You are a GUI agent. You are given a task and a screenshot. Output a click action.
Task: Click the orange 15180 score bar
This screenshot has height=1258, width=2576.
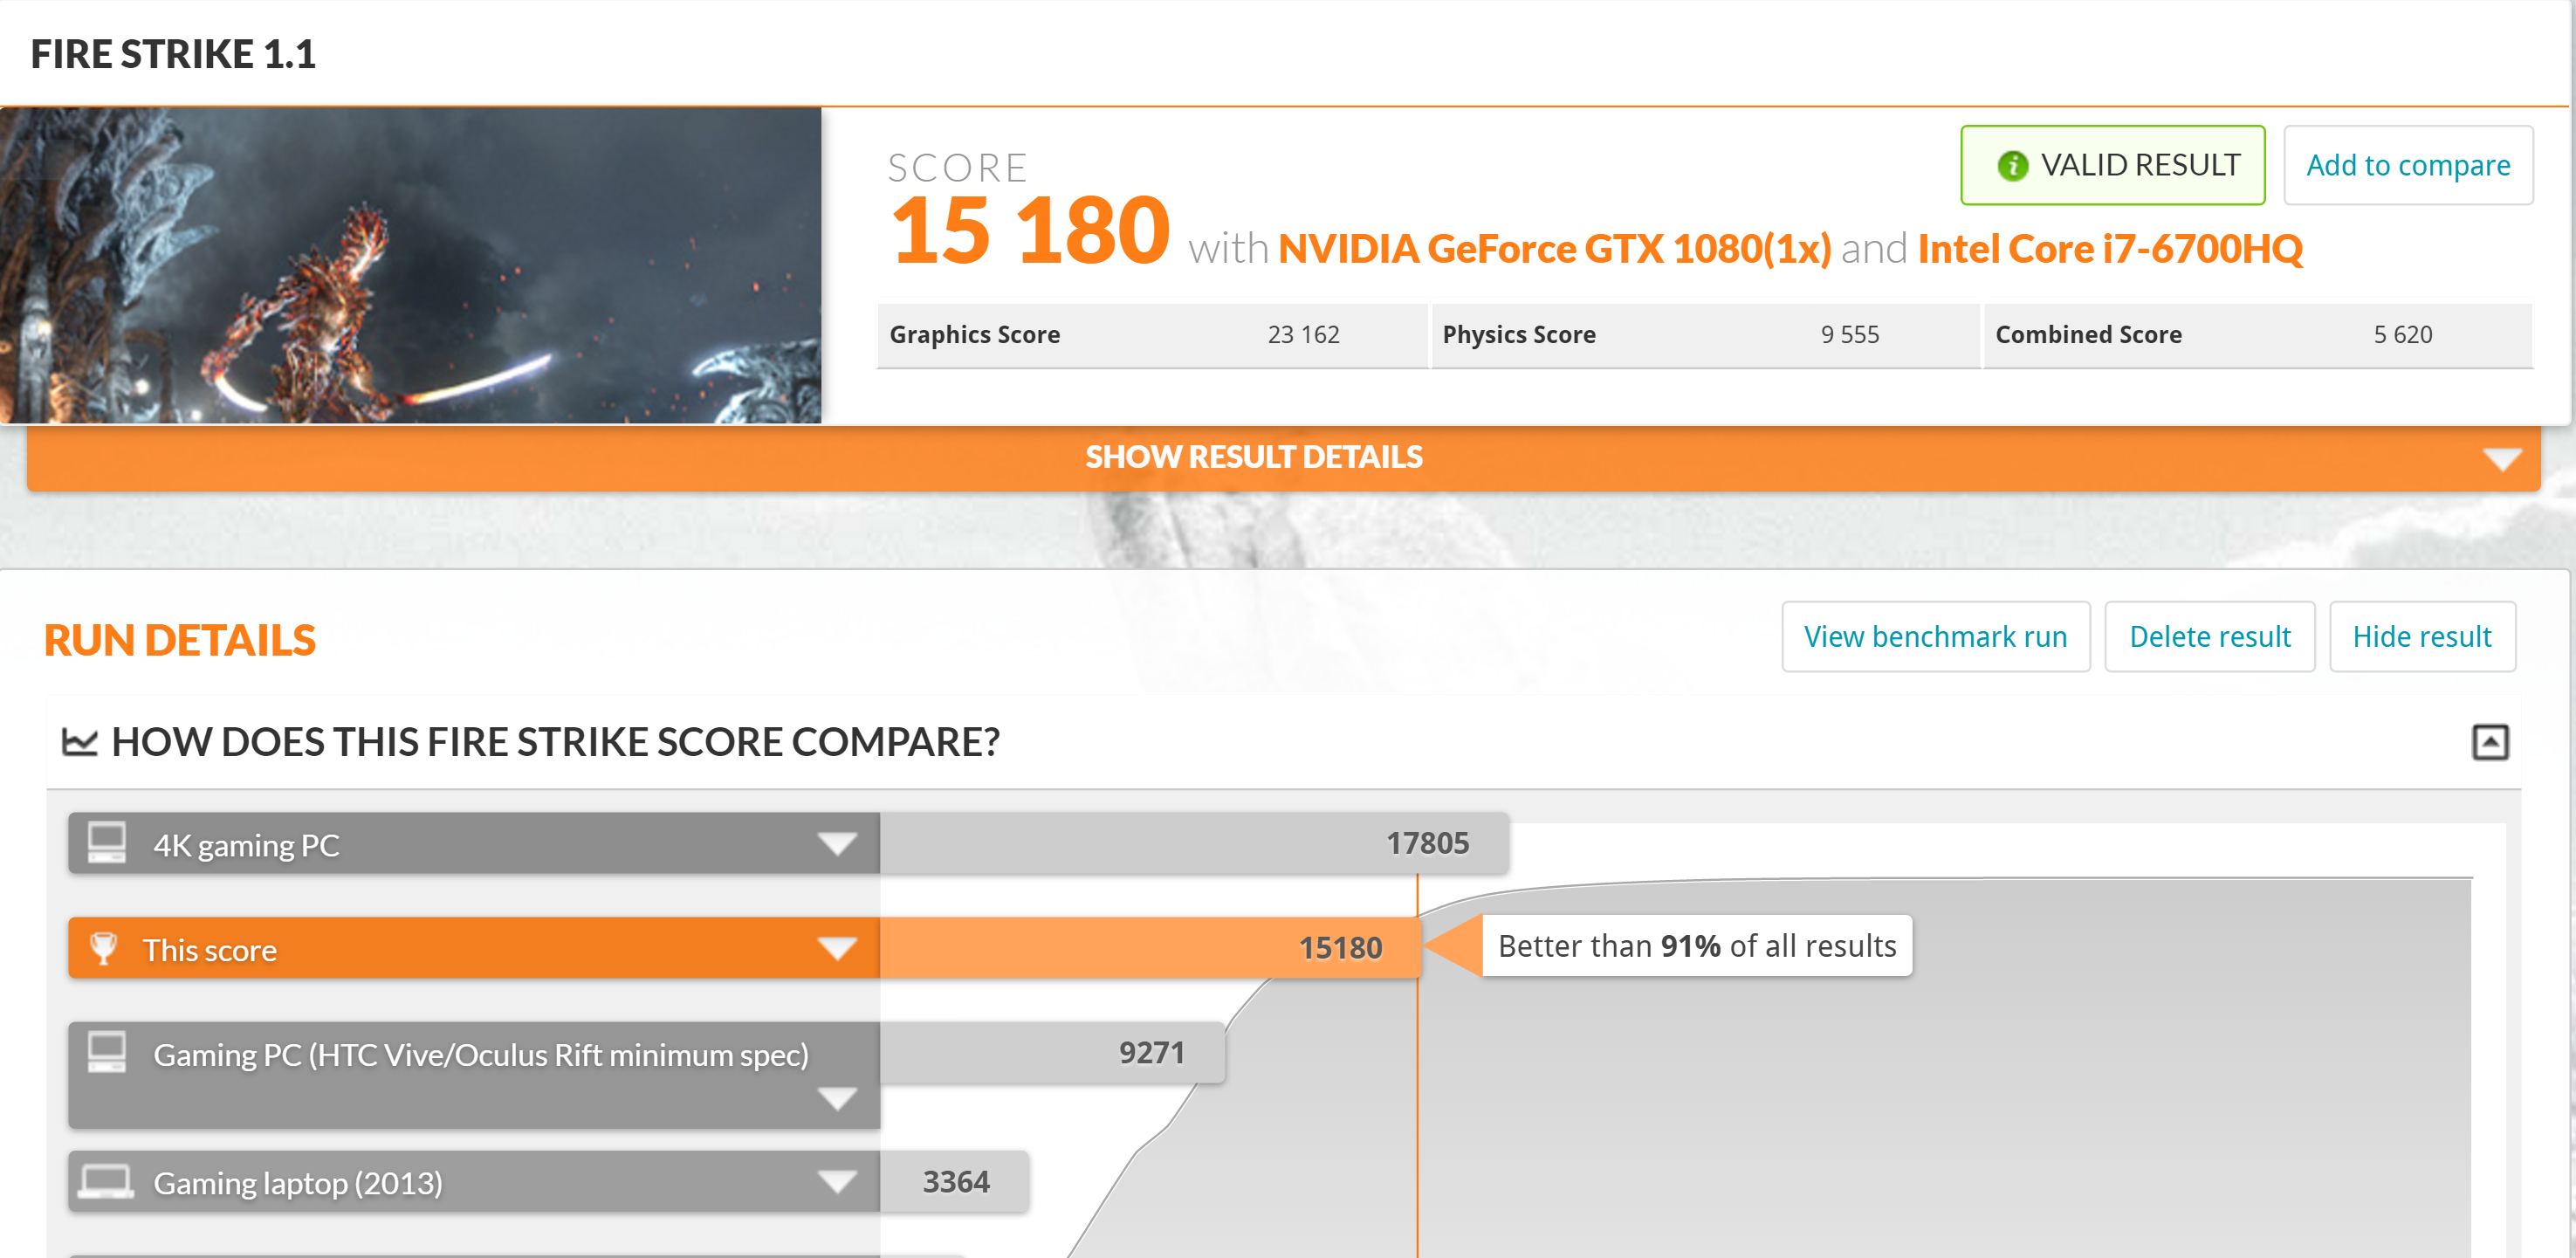[x=1150, y=948]
